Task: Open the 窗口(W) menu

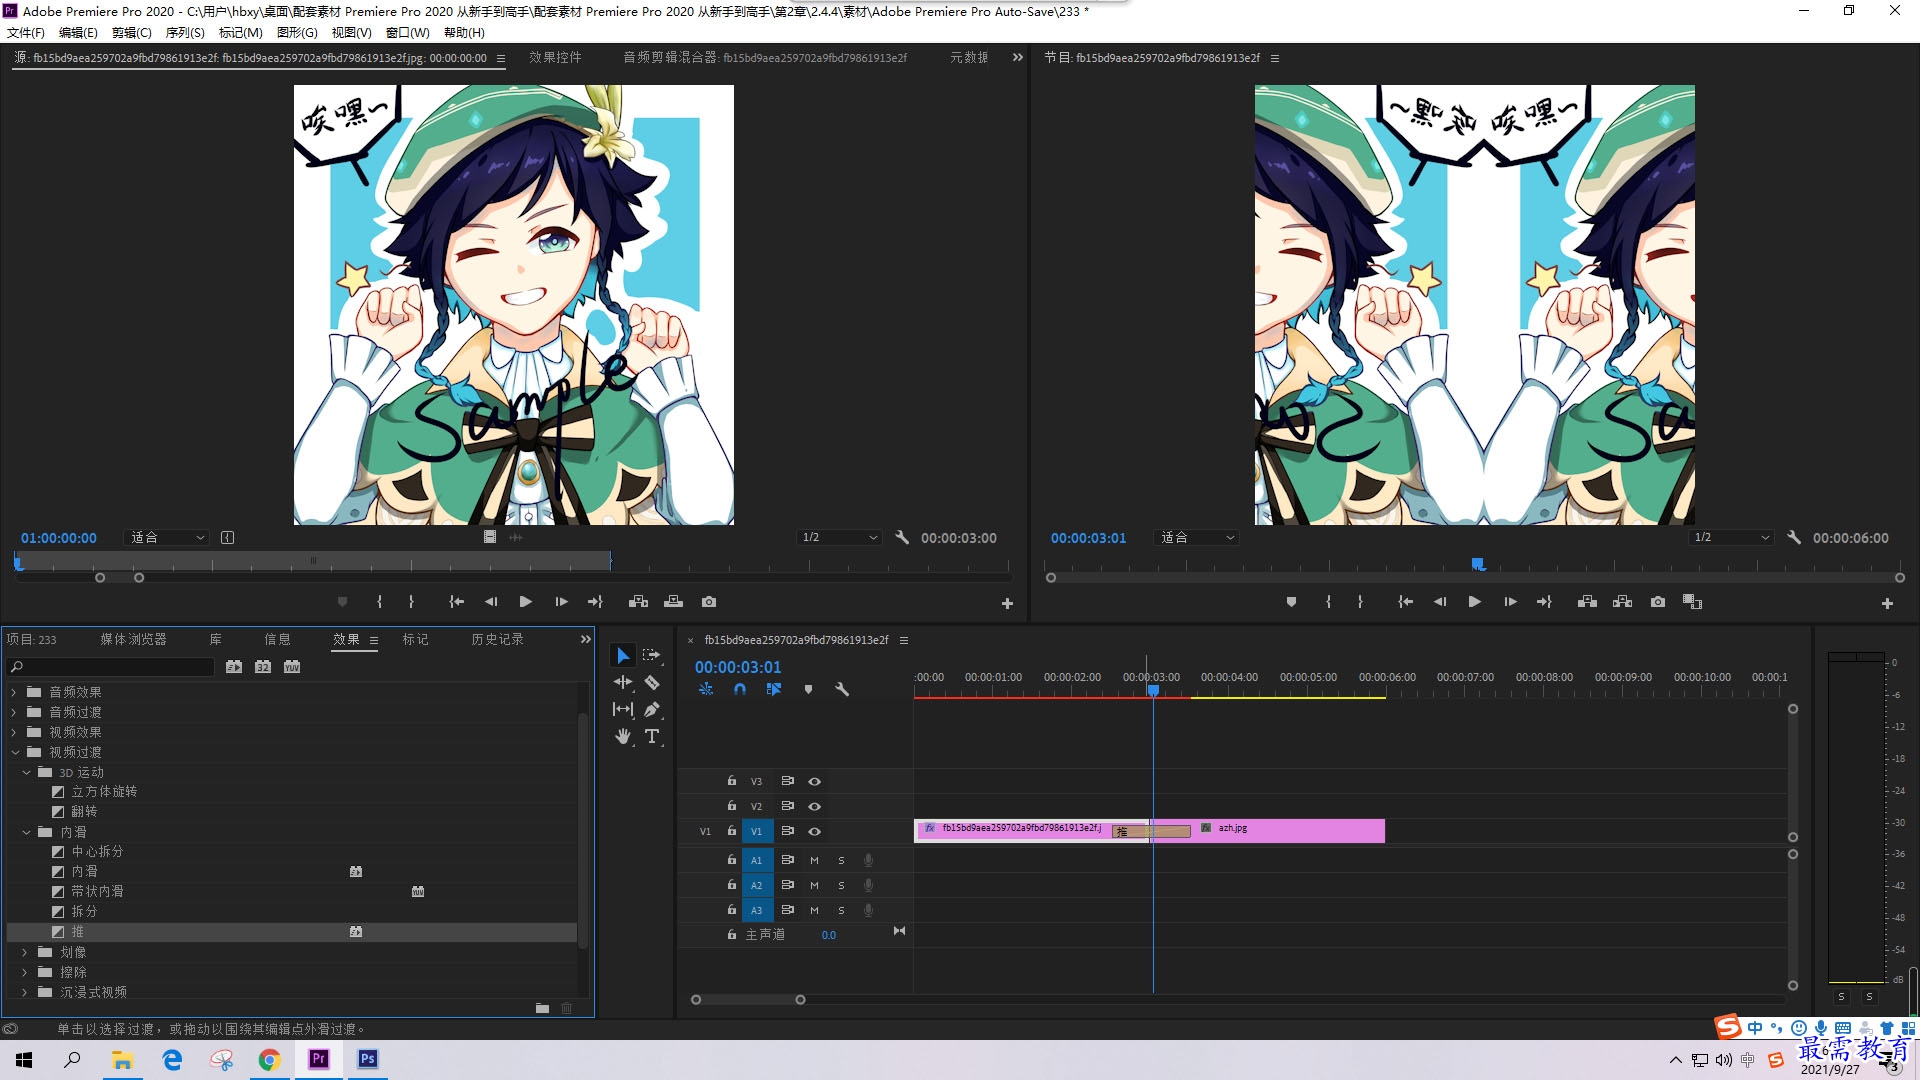Action: click(407, 32)
